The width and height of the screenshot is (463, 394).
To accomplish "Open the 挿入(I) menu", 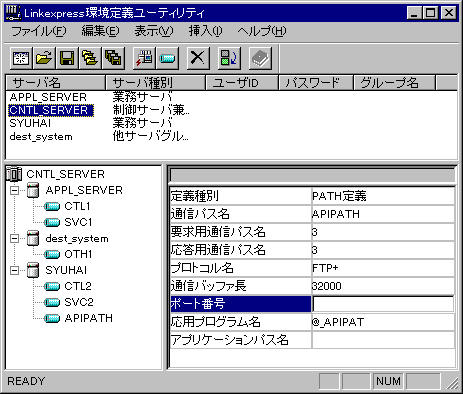I will click(x=206, y=31).
